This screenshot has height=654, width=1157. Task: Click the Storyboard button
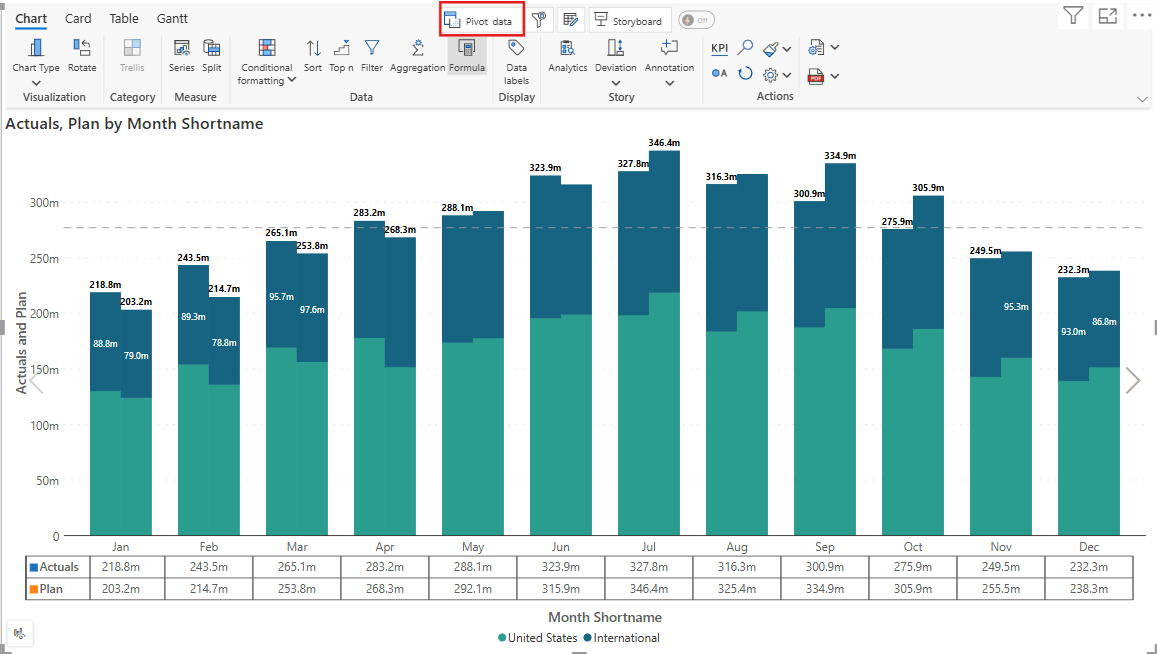tap(629, 20)
